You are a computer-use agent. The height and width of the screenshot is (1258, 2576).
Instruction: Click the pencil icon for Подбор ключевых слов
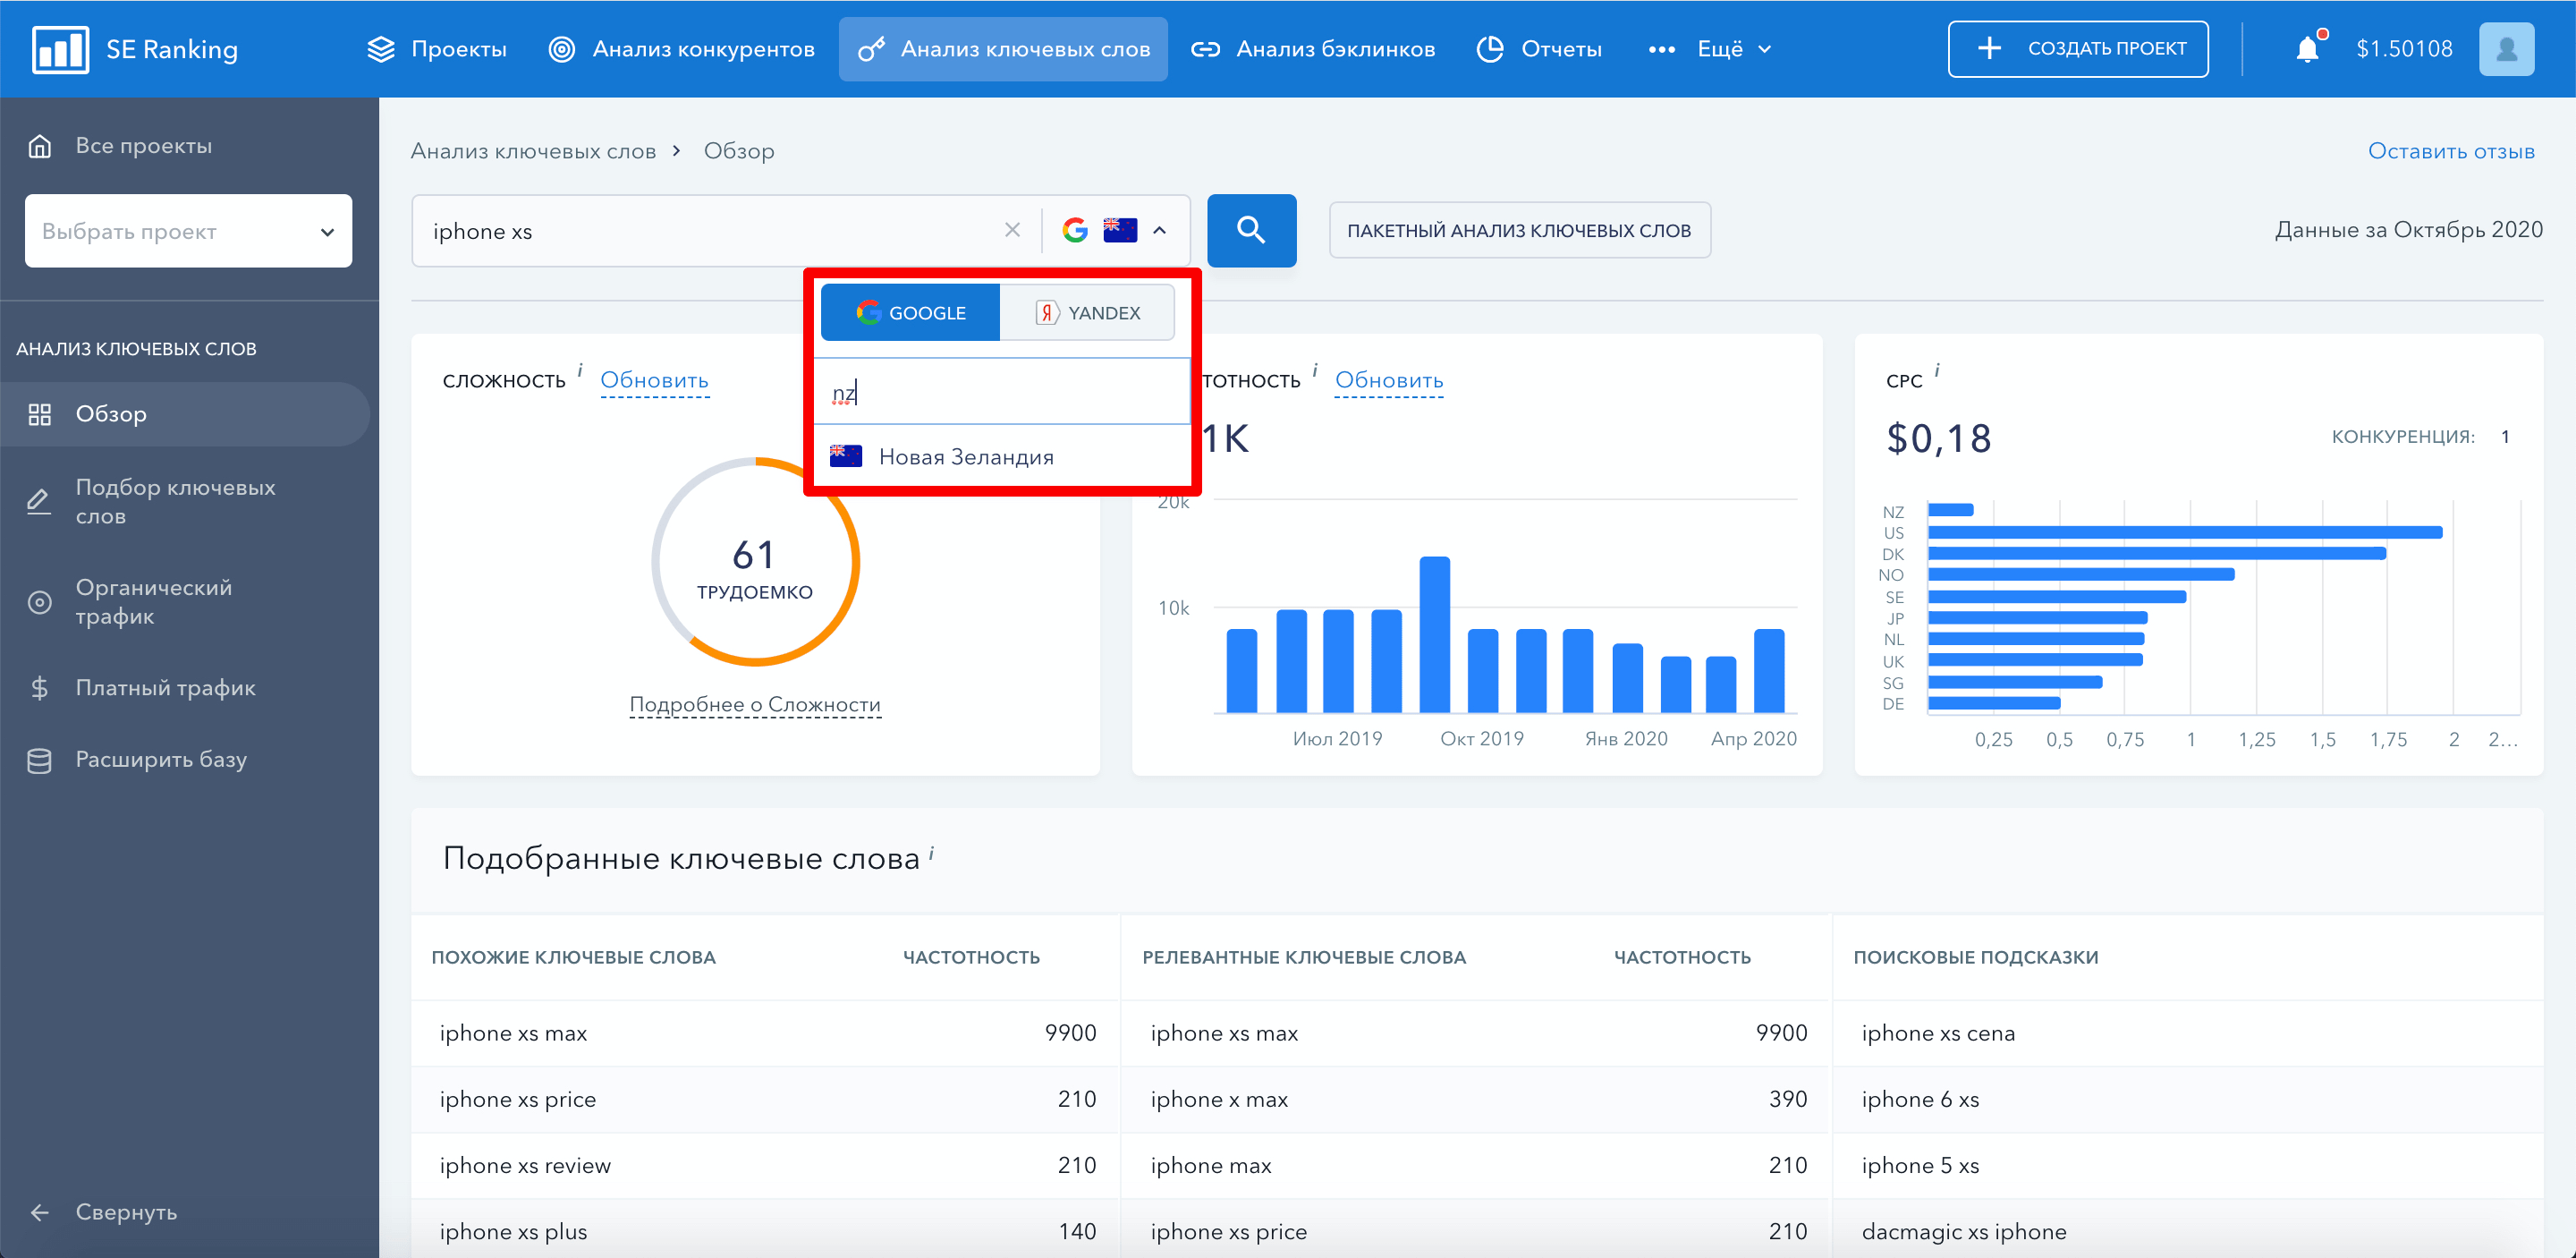pos(39,501)
